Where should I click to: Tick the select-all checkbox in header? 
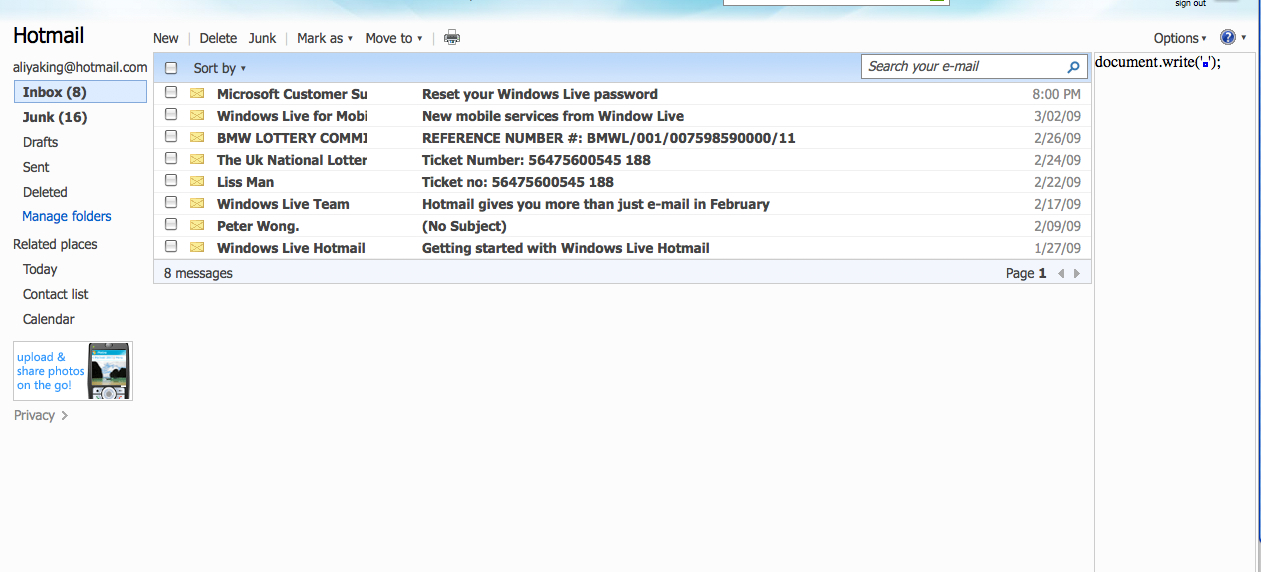171,68
